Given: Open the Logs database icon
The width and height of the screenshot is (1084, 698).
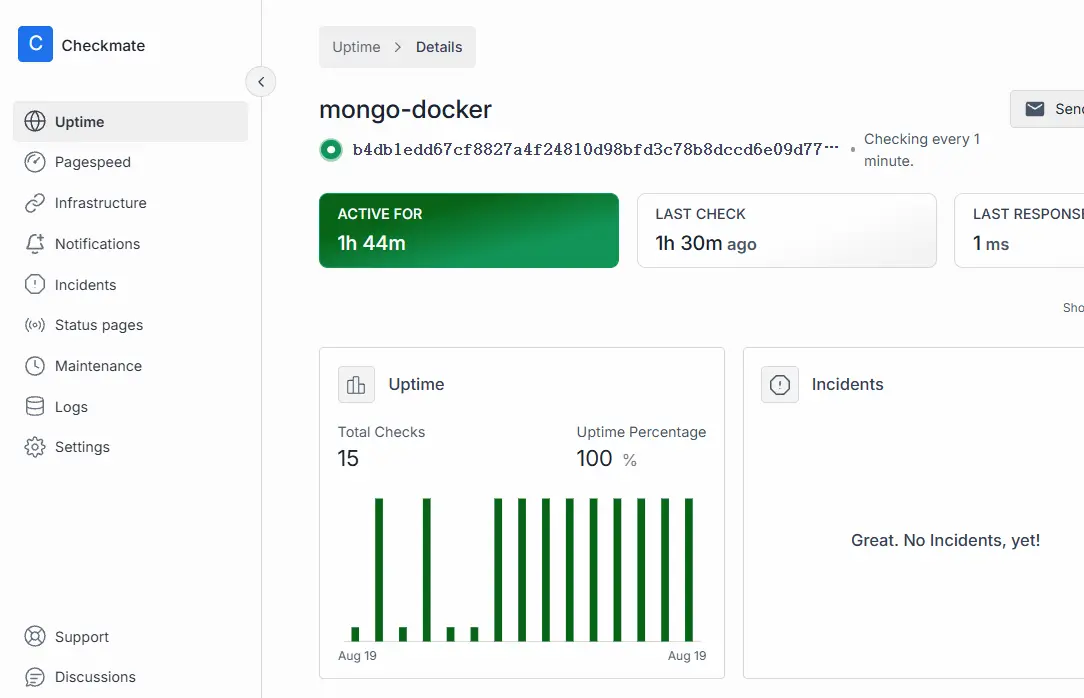Looking at the screenshot, I should point(35,407).
